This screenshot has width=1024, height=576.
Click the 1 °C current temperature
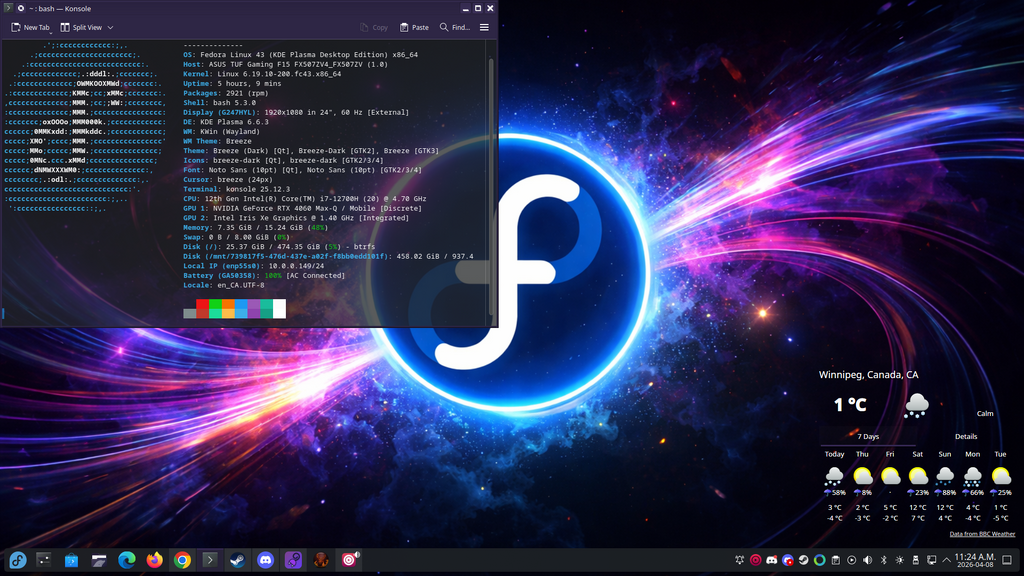tap(850, 405)
